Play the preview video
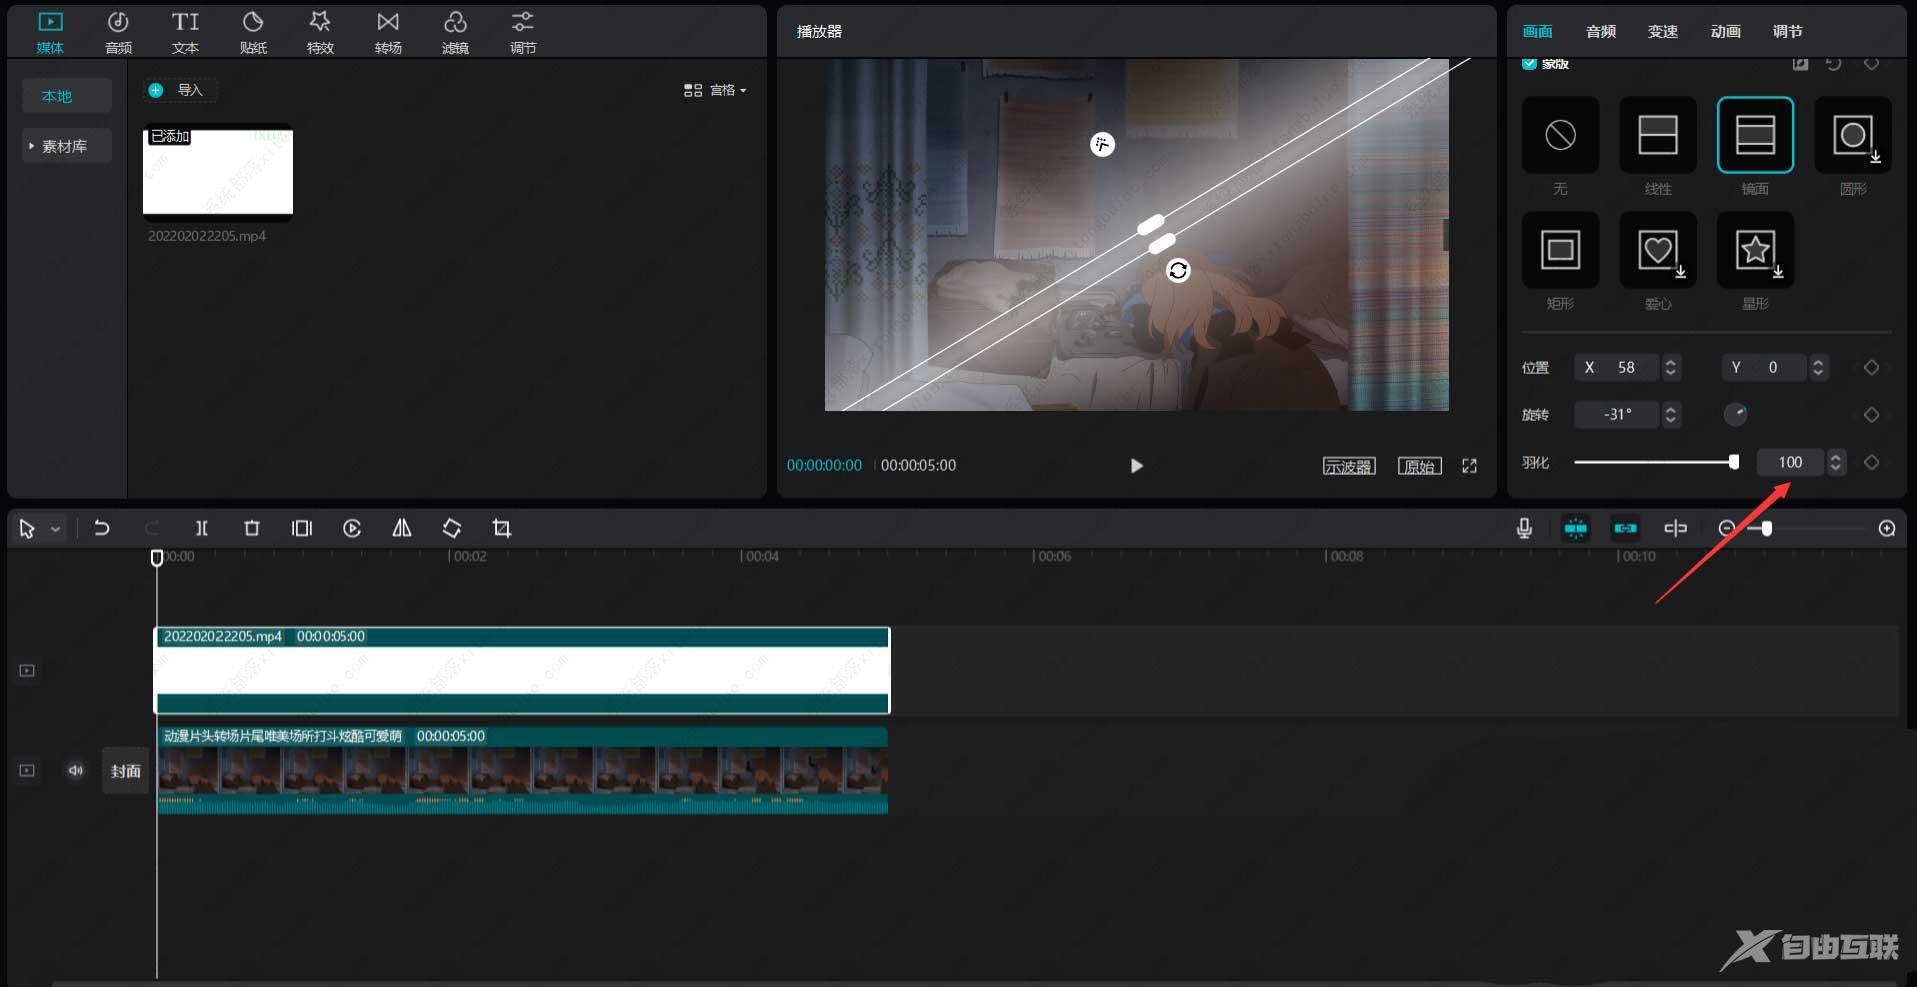Image resolution: width=1917 pixels, height=987 pixels. click(x=1136, y=466)
